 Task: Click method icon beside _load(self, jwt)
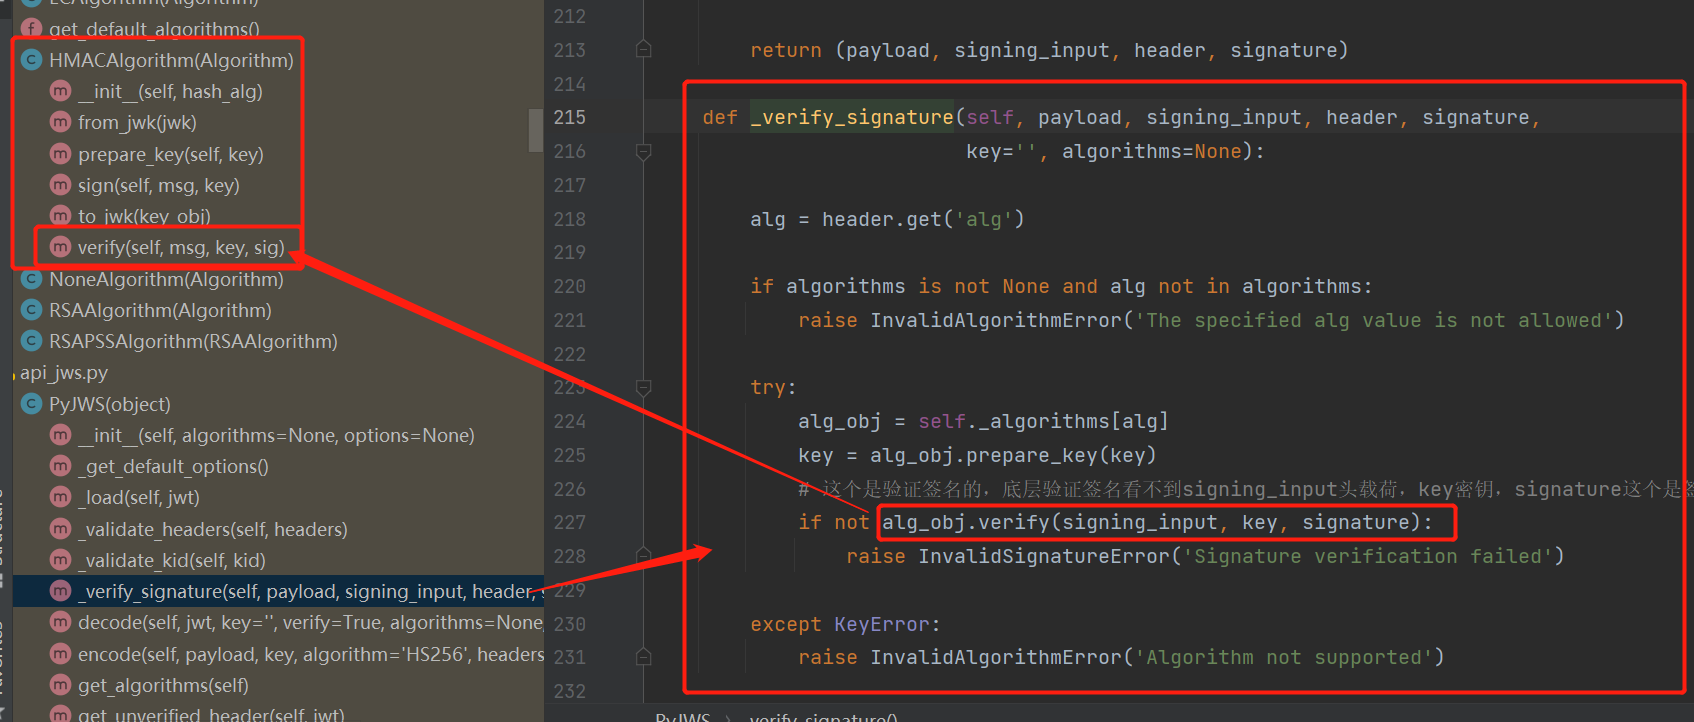(x=60, y=497)
